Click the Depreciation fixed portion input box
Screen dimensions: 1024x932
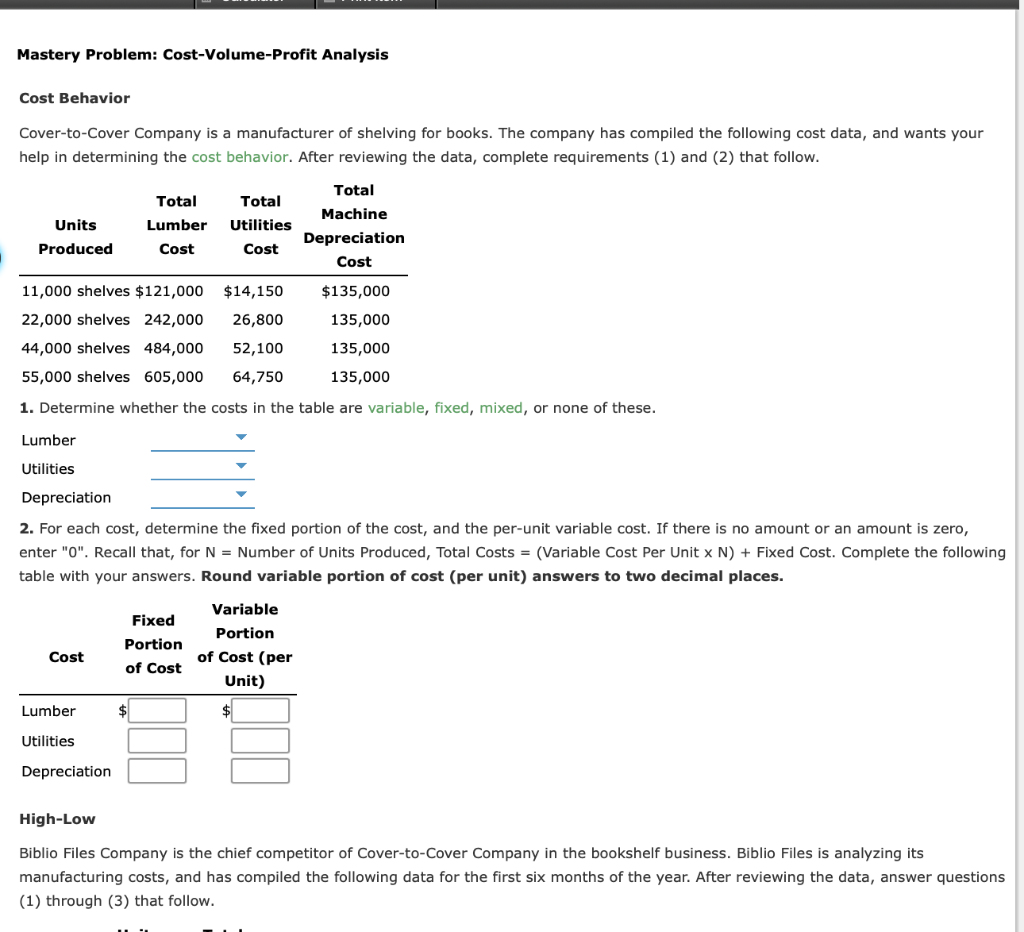pos(157,770)
